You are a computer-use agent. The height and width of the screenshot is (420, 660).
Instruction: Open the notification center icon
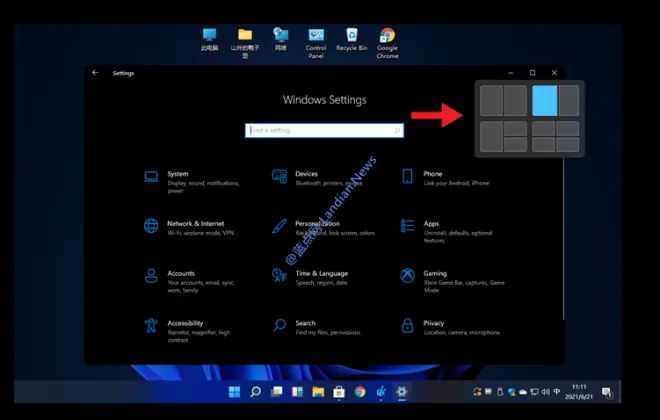tap(607, 392)
